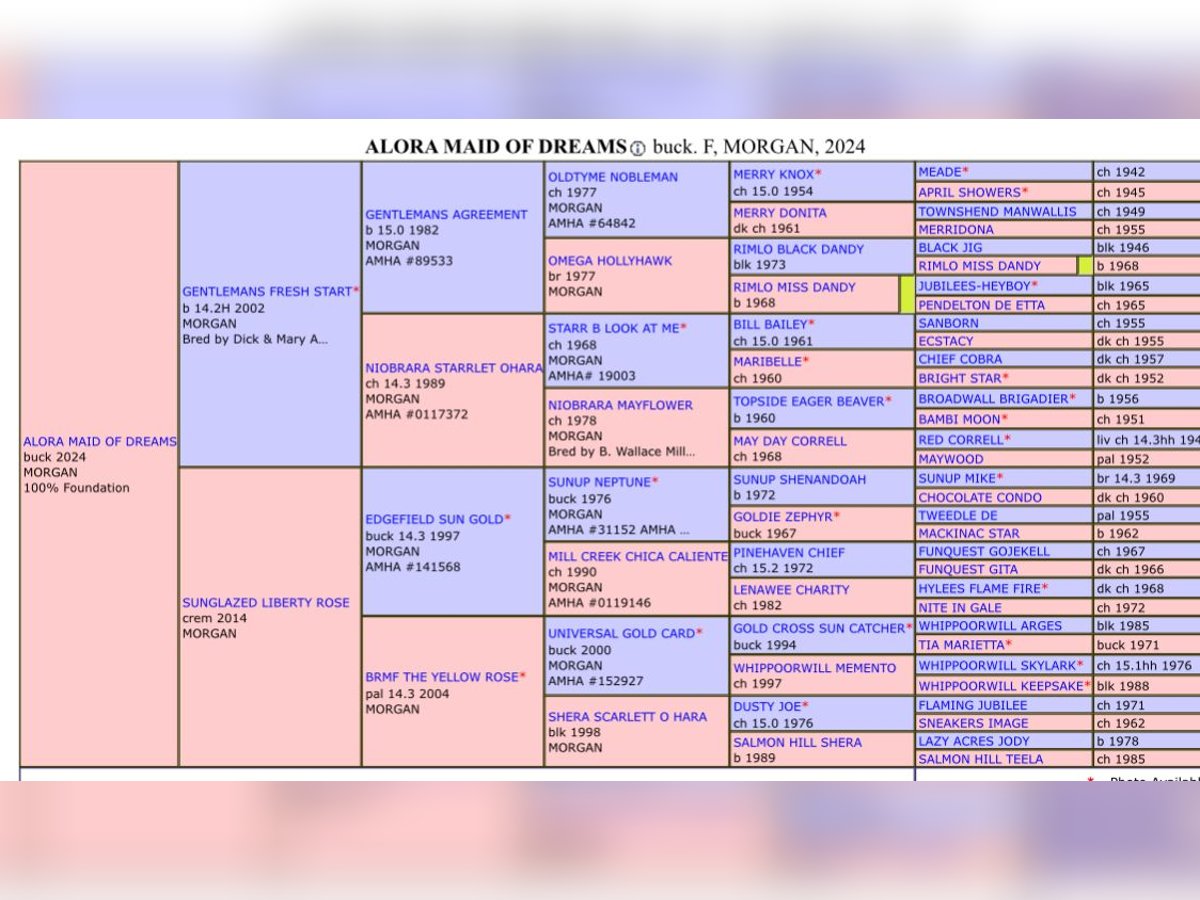This screenshot has height=900, width=1200.
Task: Click the red asterisk after BRMF THE YELLOW ROSE
Action: click(523, 677)
